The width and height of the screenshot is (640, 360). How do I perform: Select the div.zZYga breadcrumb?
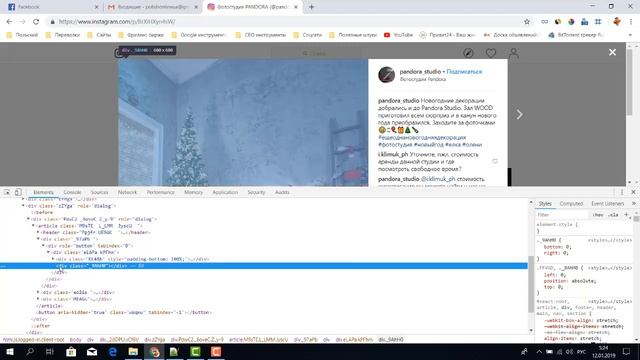pyautogui.click(x=155, y=340)
